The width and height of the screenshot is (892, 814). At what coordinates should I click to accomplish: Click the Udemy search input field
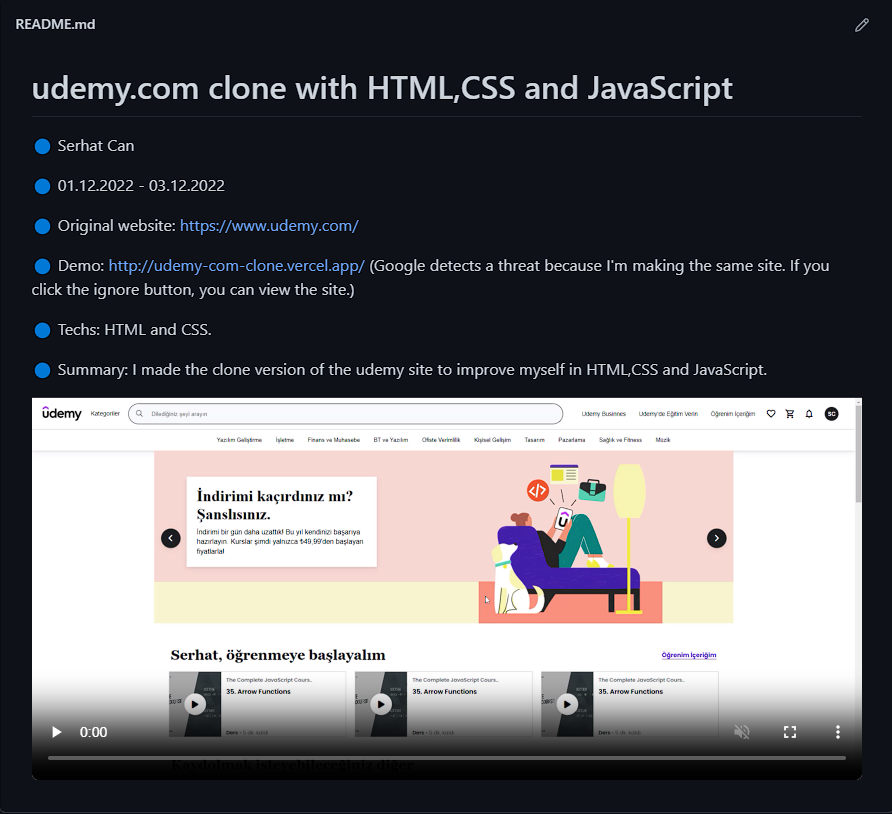[346, 414]
